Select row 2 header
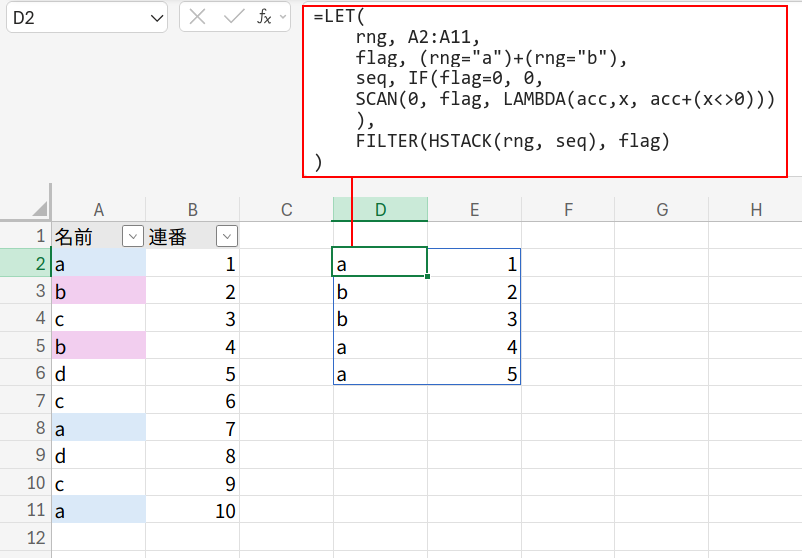The height and width of the screenshot is (558, 802). [25, 264]
